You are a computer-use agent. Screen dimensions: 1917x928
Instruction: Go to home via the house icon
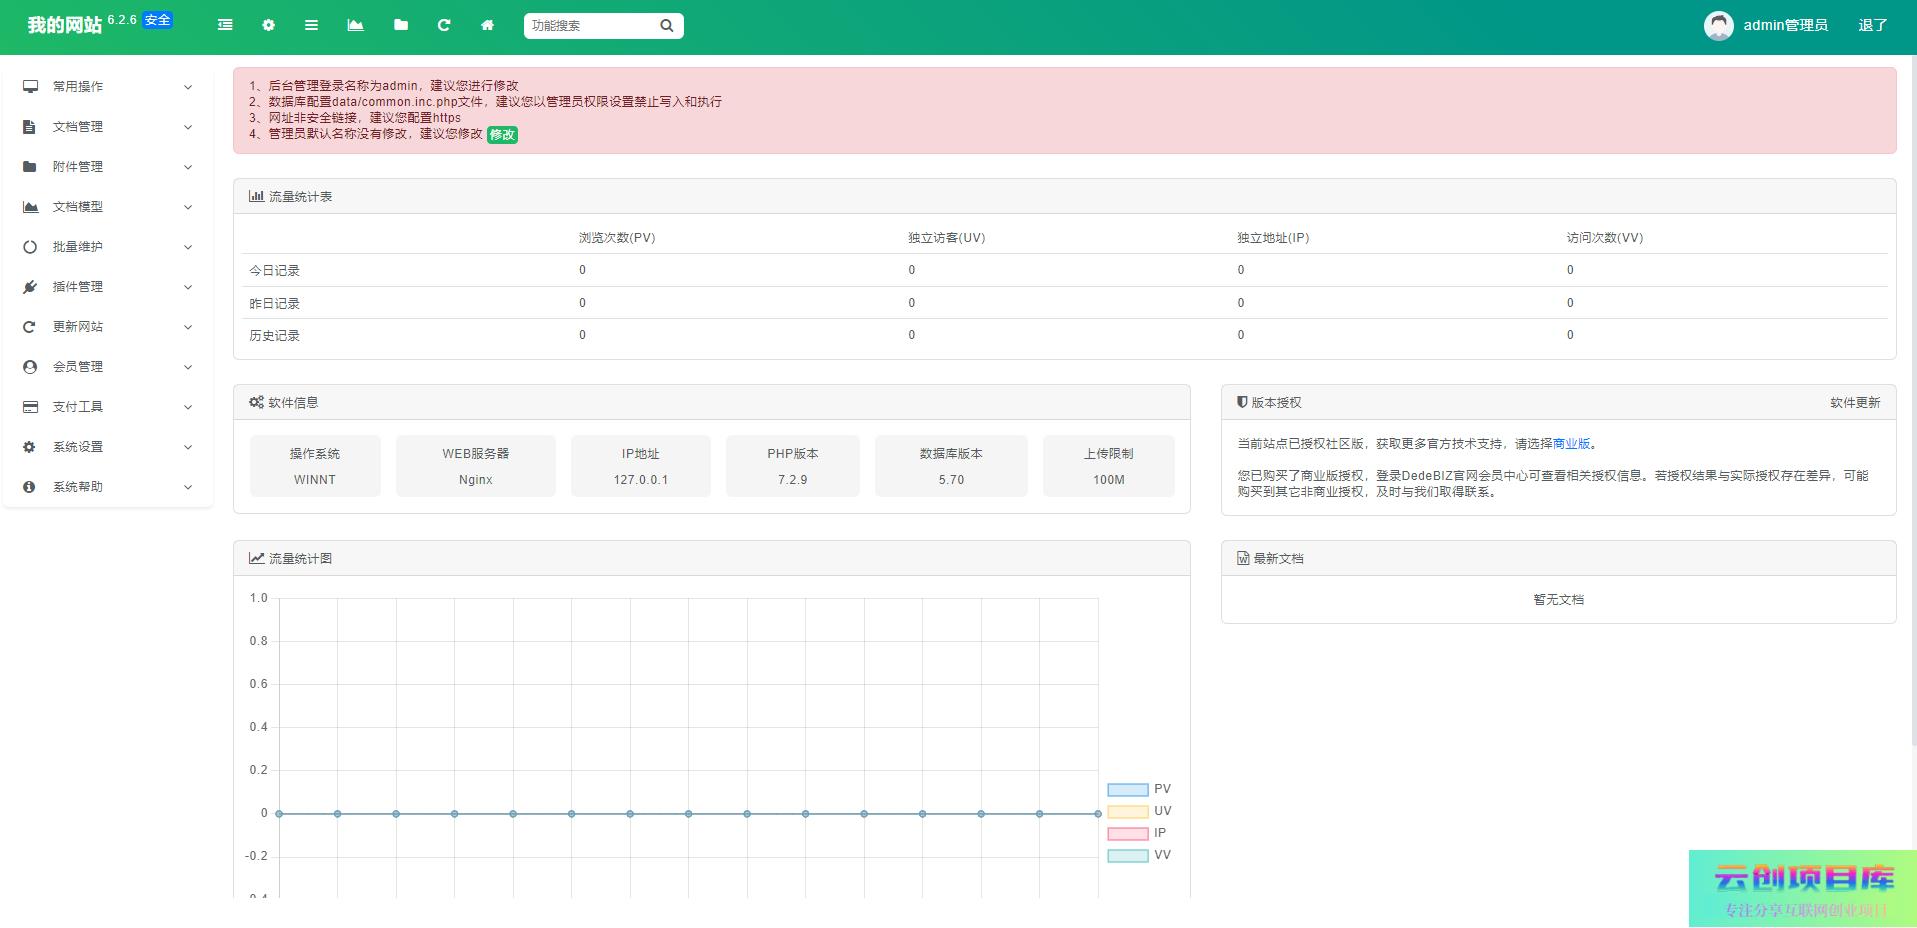coord(487,25)
